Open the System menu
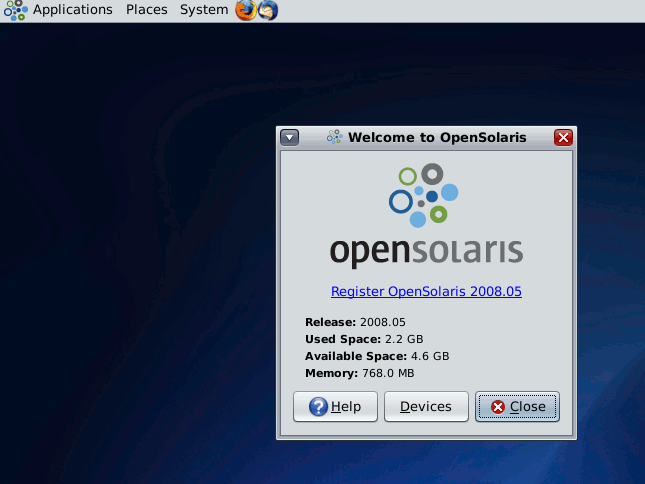This screenshot has width=645, height=484. [x=204, y=9]
